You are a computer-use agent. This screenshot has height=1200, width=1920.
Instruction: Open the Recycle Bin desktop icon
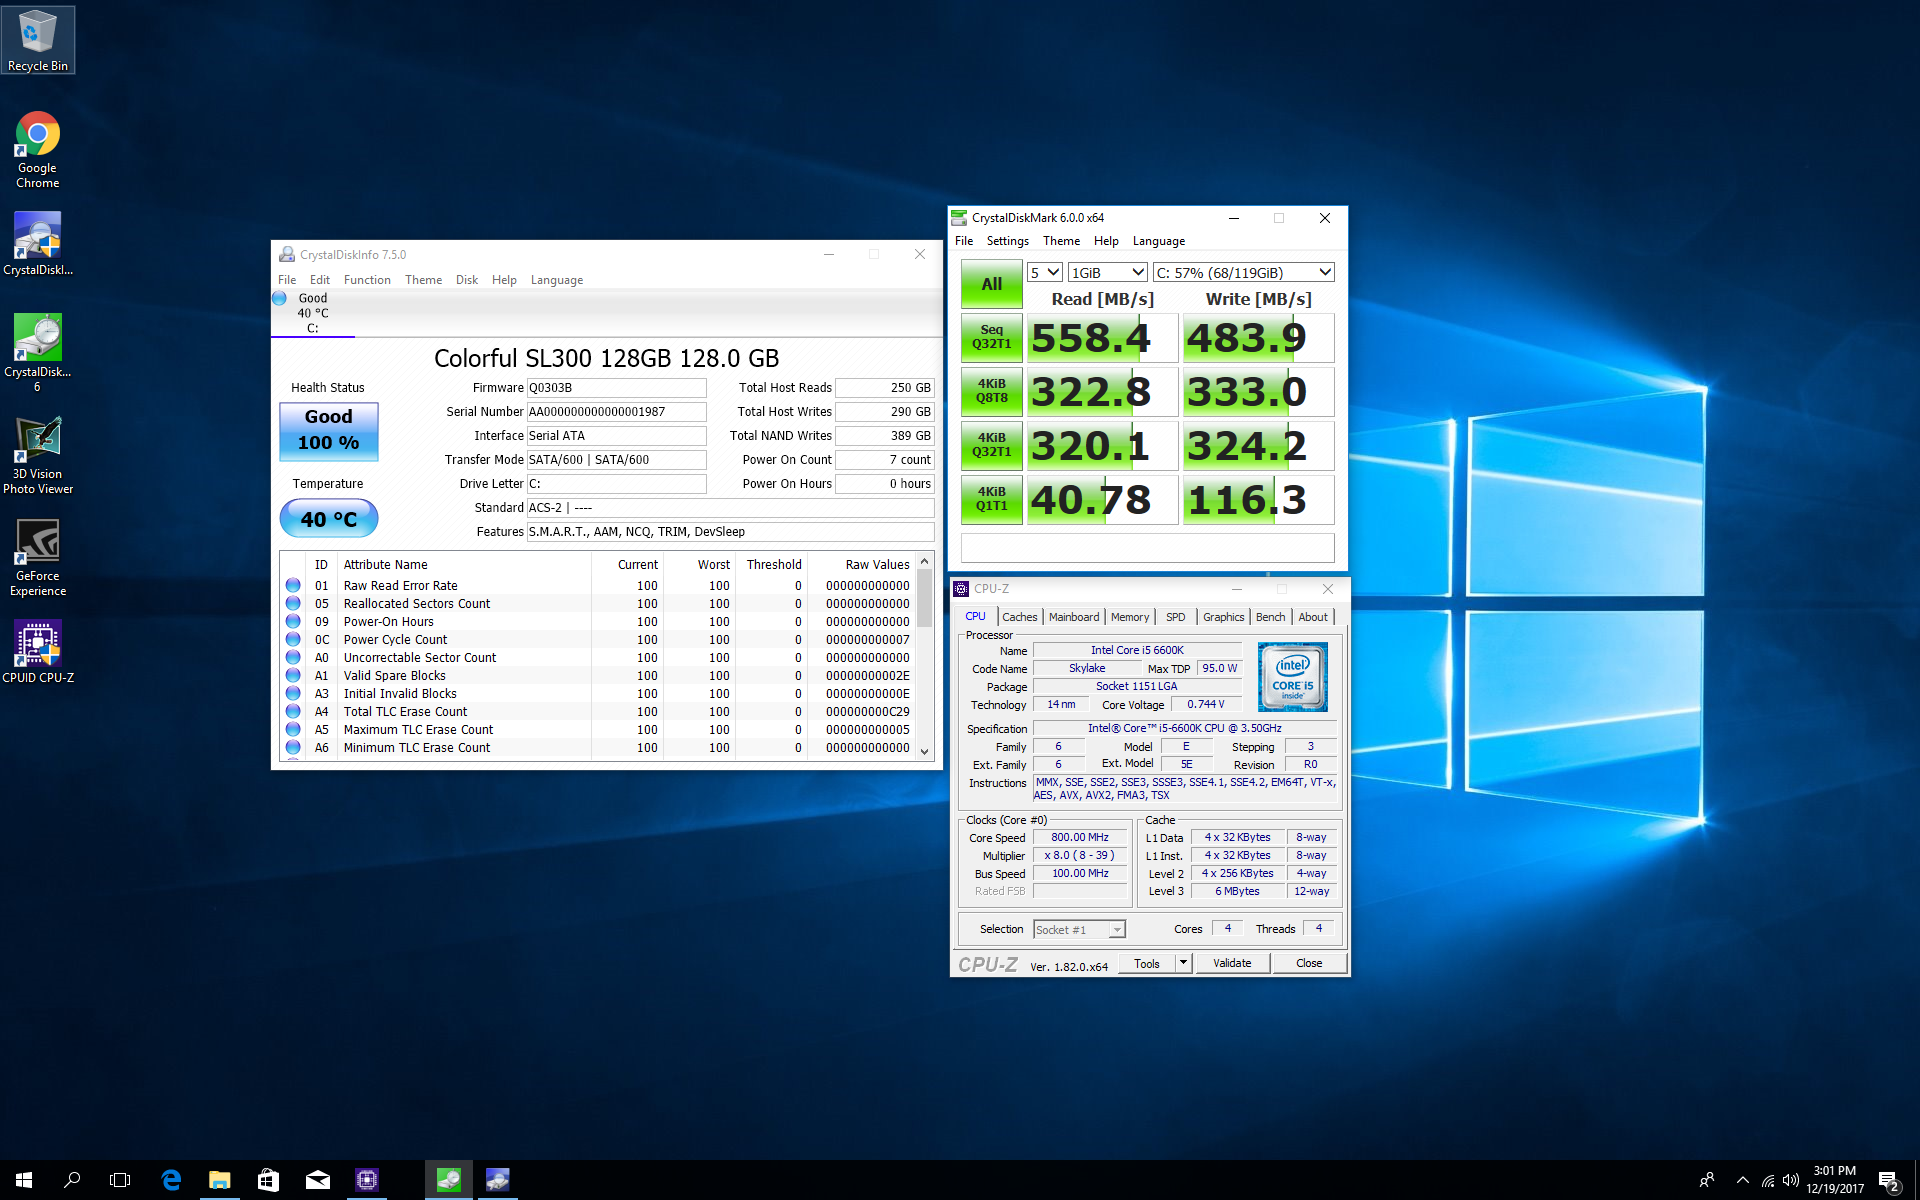(38, 40)
